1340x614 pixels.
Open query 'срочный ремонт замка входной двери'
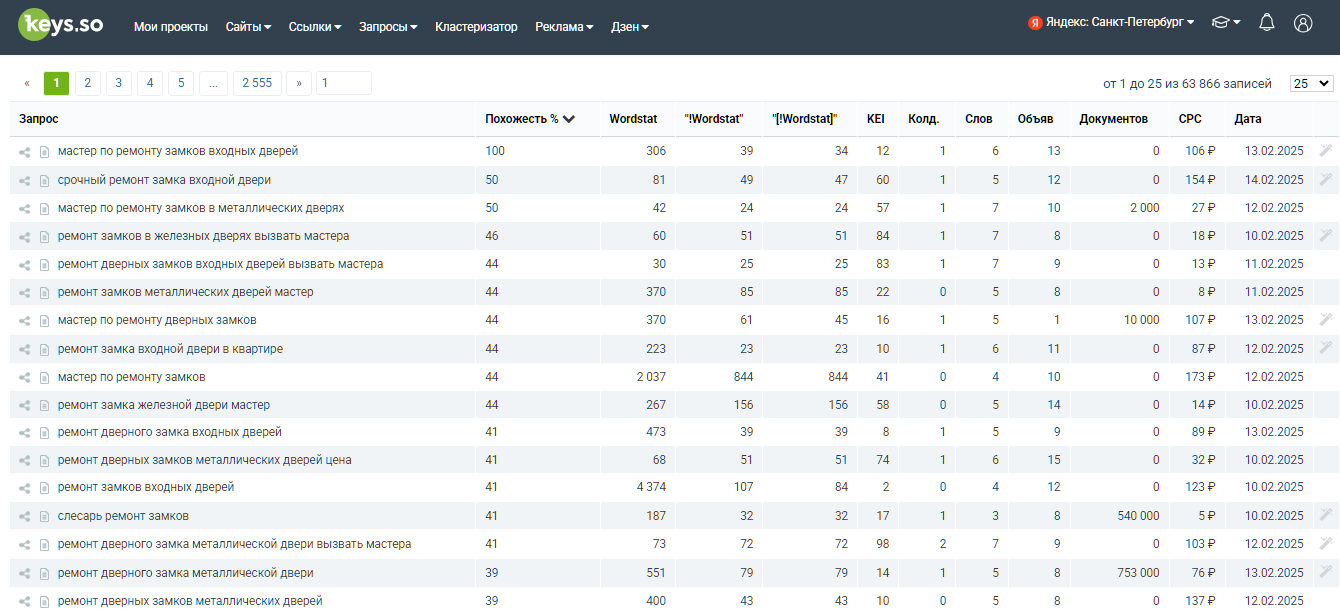pos(164,180)
